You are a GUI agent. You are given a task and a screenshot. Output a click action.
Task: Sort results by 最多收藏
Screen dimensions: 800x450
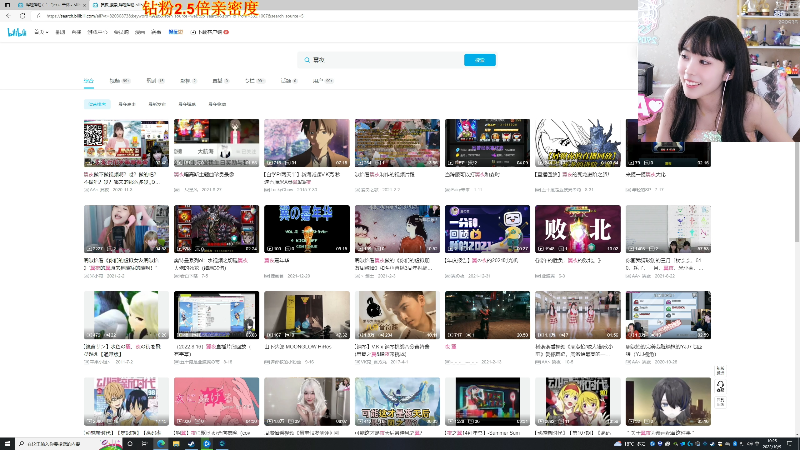(217, 104)
